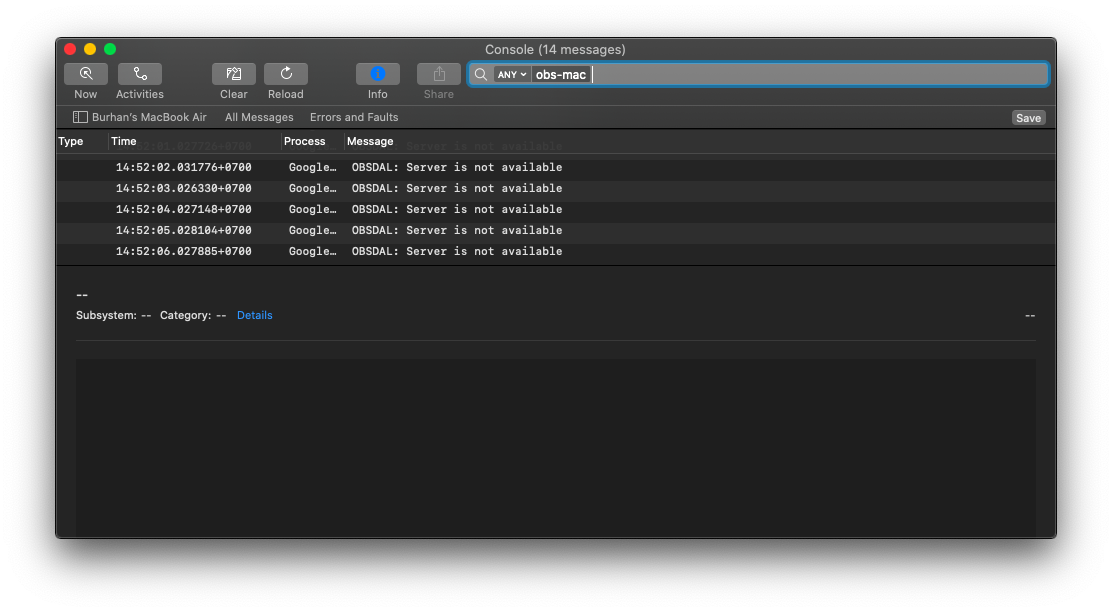Select the All Messages tab
The width and height of the screenshot is (1112, 612).
point(259,117)
